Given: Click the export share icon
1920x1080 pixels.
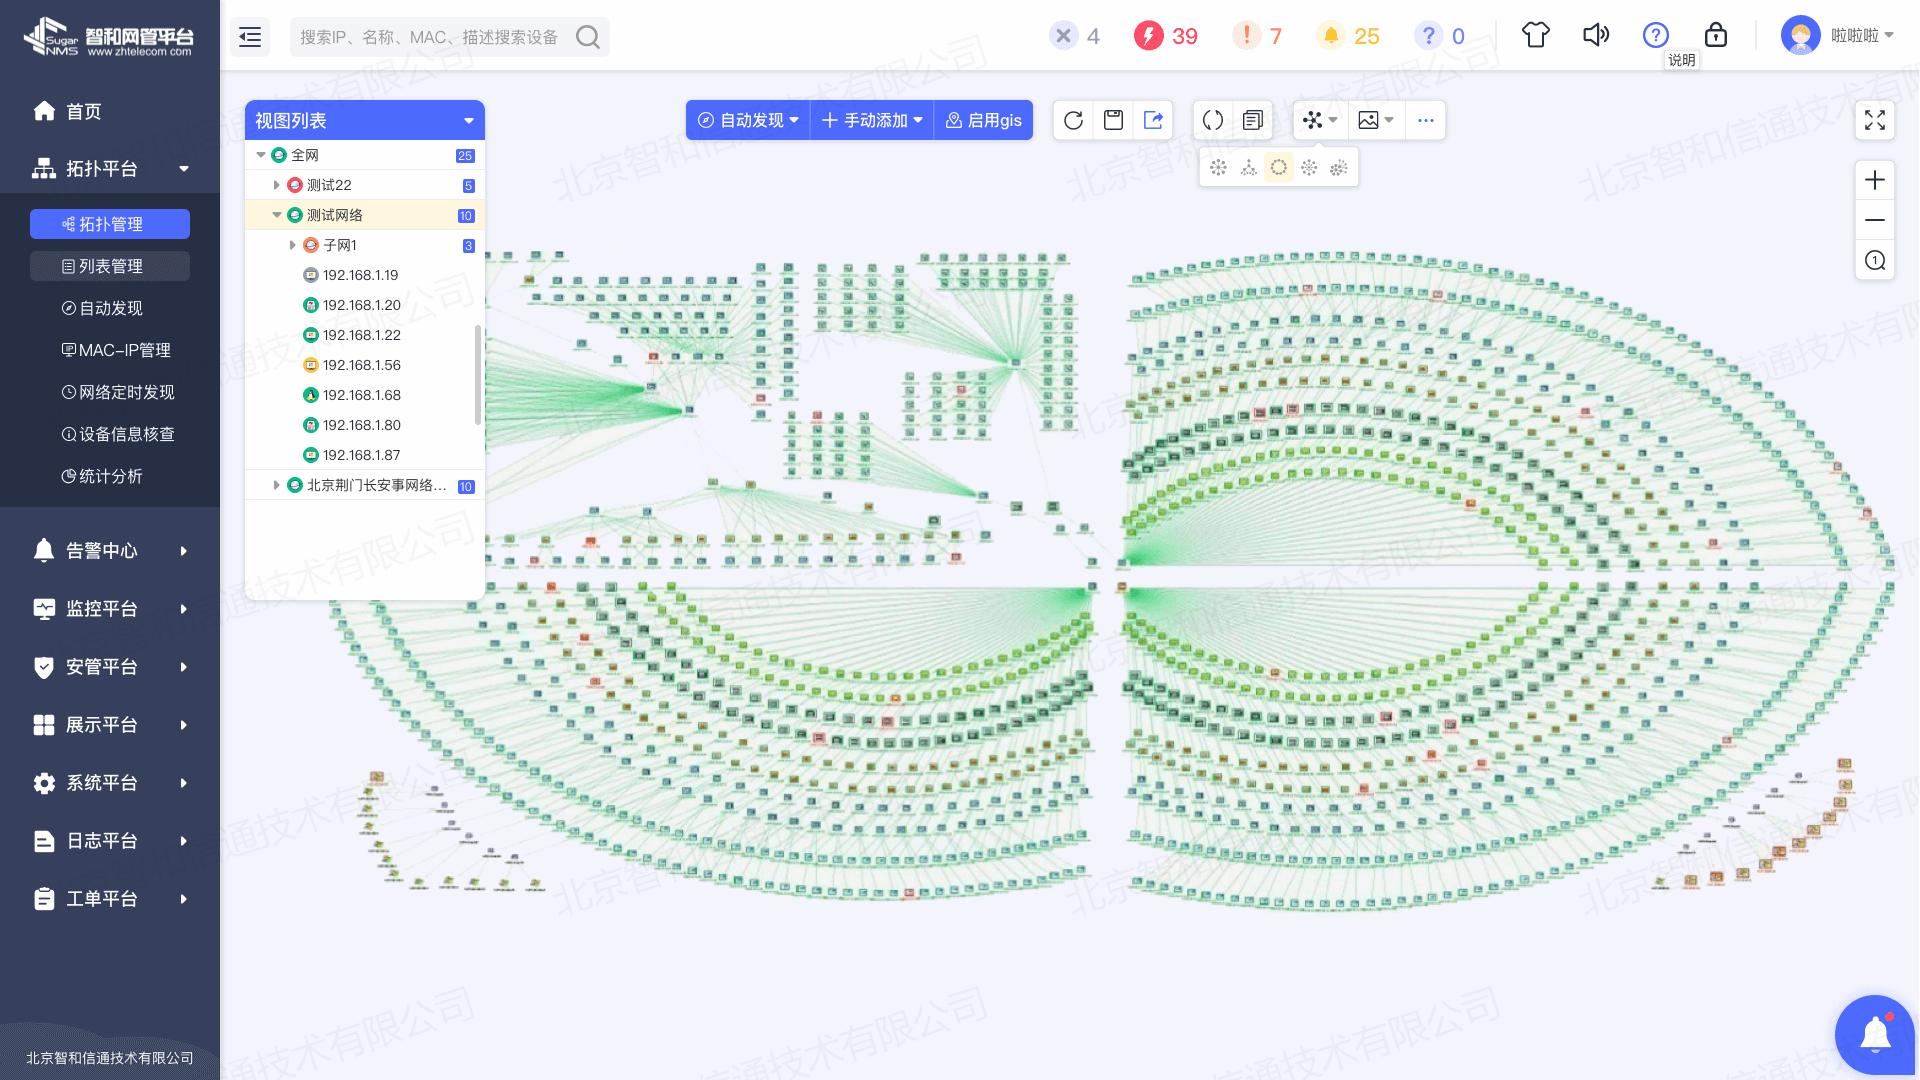Looking at the screenshot, I should 1153,120.
